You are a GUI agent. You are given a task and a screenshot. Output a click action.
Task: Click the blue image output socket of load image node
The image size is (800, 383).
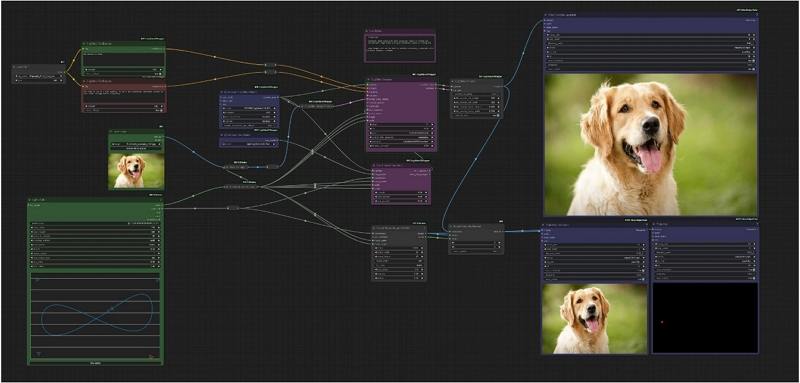(163, 137)
